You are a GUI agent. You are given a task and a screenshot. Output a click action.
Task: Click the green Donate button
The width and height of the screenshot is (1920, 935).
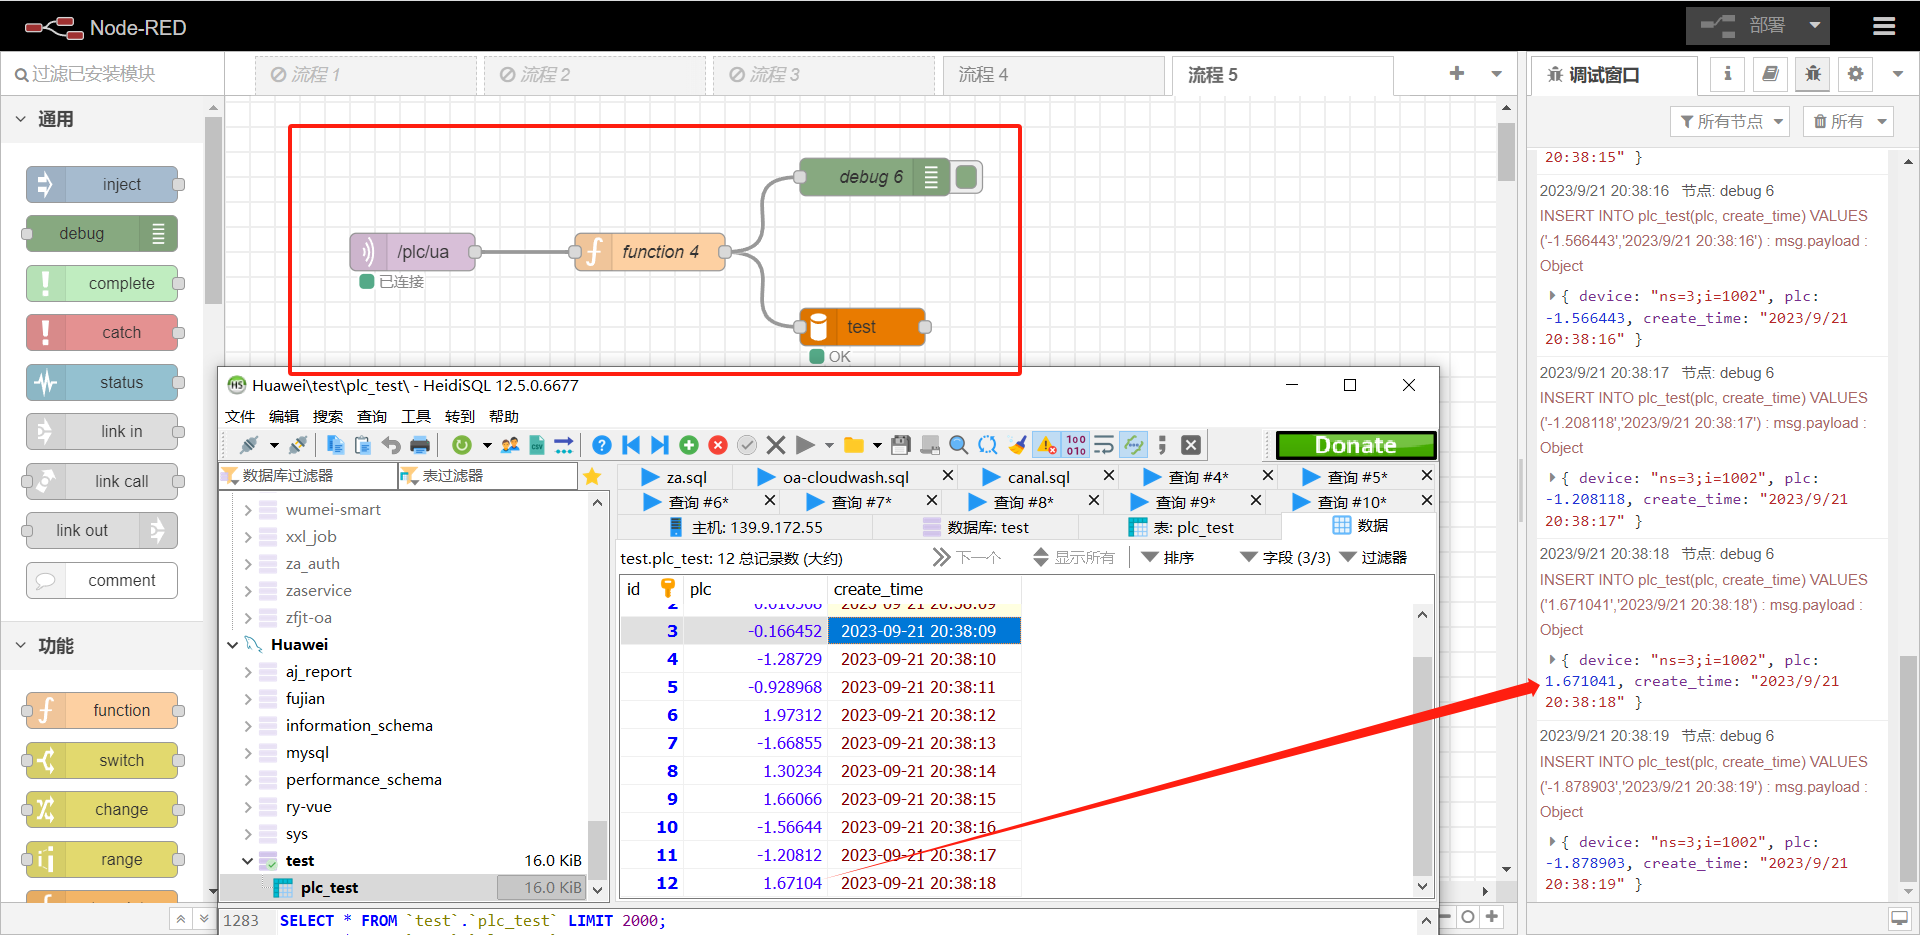tap(1356, 445)
